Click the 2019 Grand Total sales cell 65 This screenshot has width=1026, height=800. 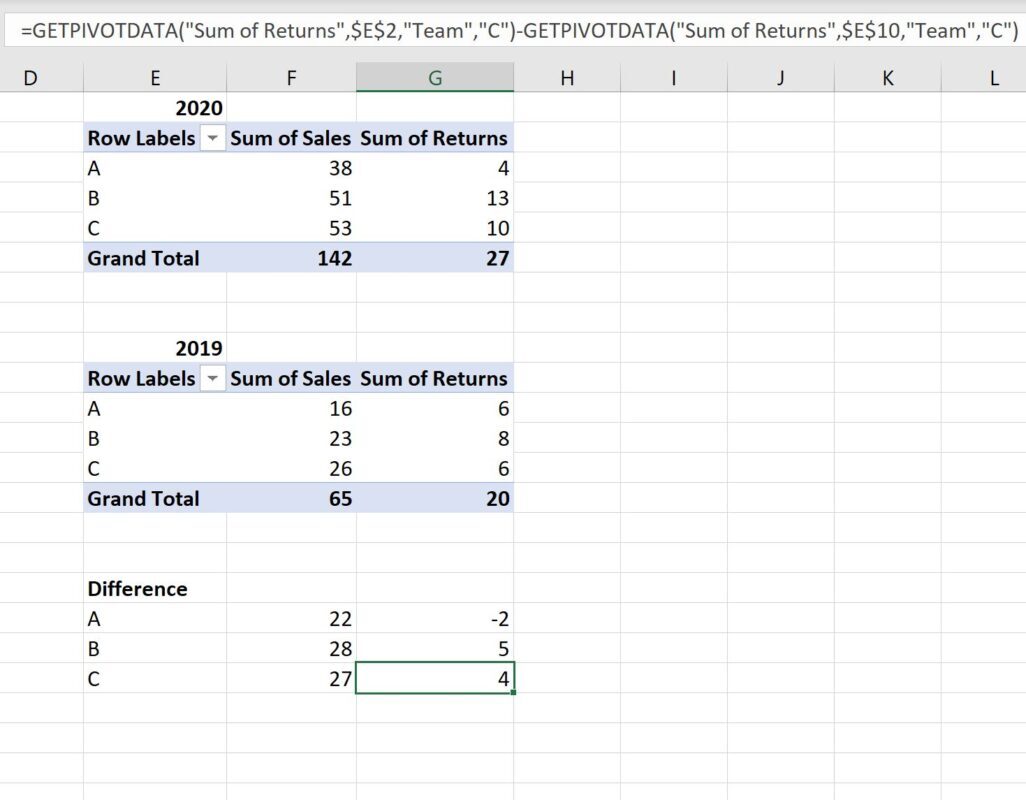pos(291,498)
